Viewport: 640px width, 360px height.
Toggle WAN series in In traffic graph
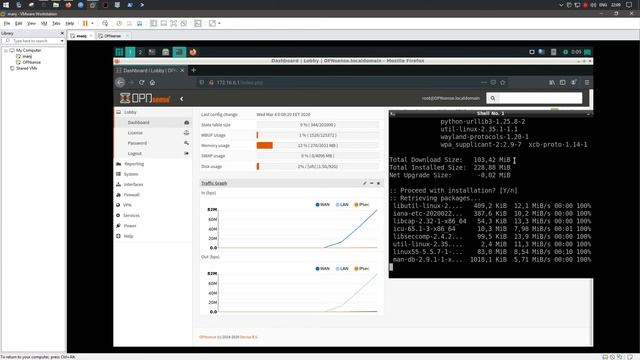(x=322, y=204)
